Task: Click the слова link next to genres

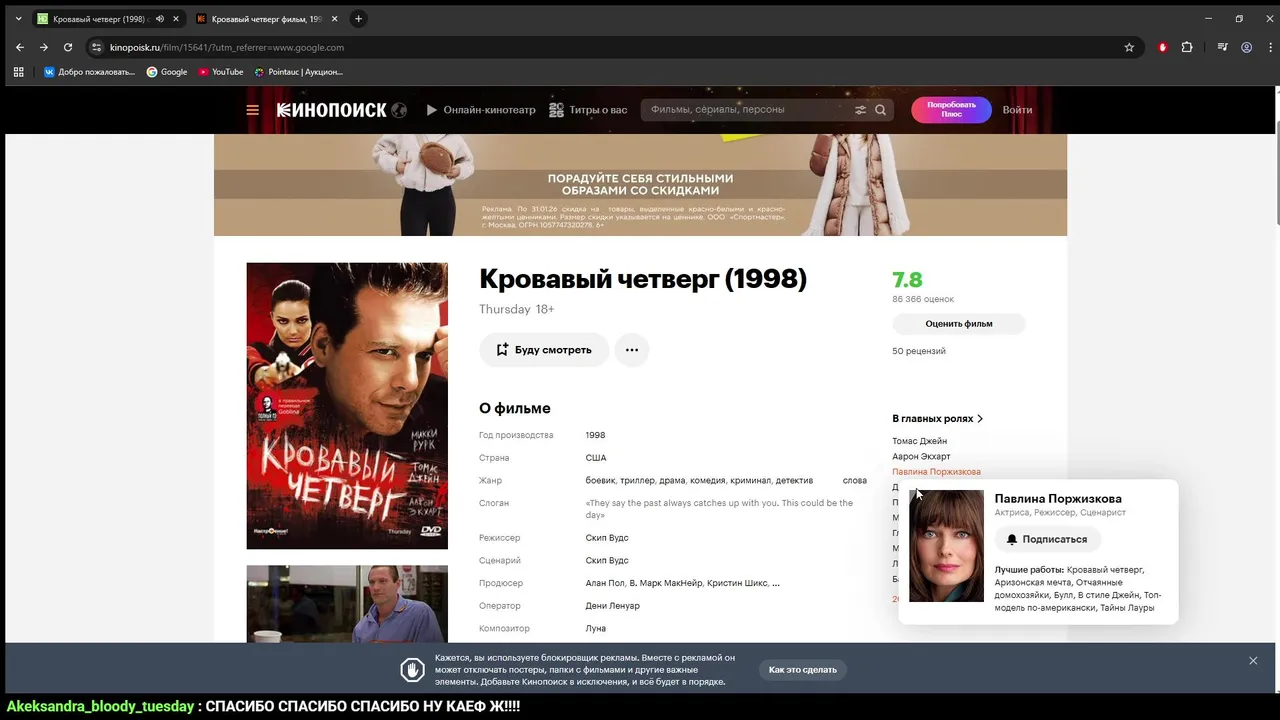Action: point(855,481)
